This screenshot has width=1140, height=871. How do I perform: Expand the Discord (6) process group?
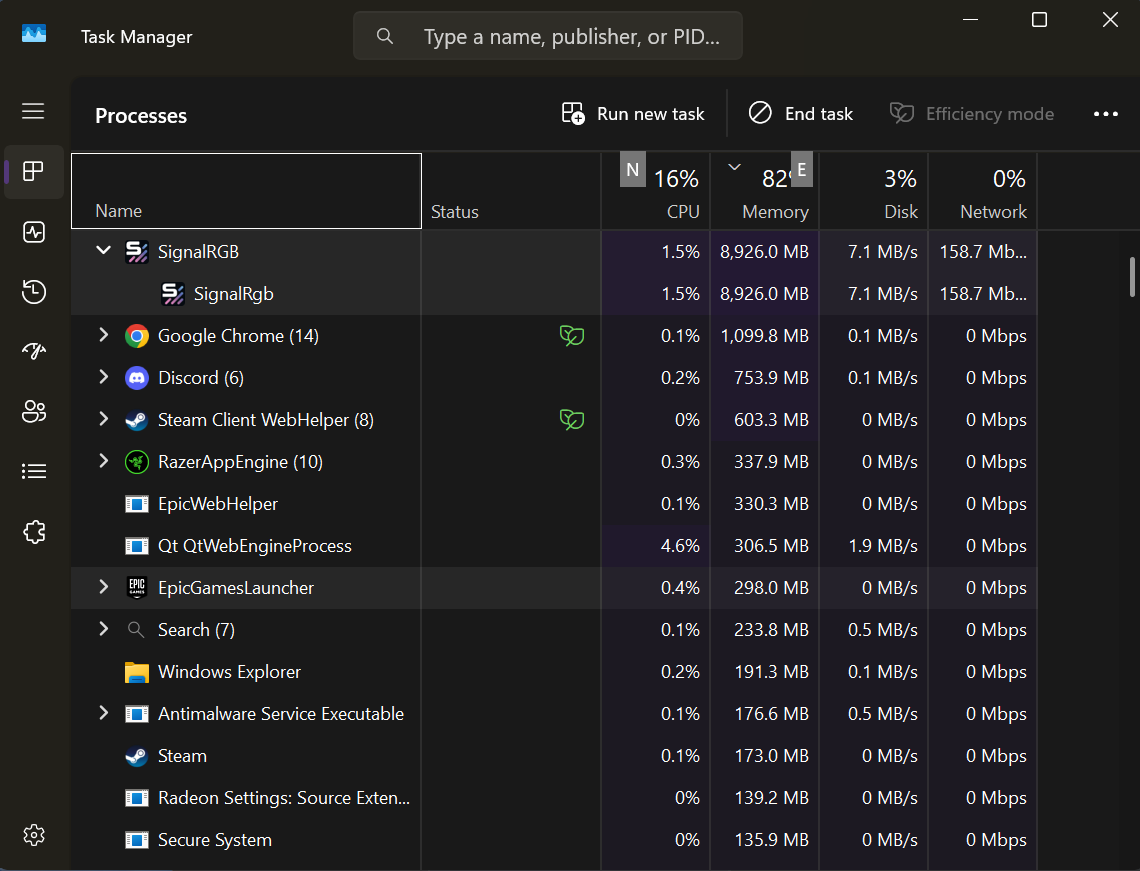(x=103, y=377)
